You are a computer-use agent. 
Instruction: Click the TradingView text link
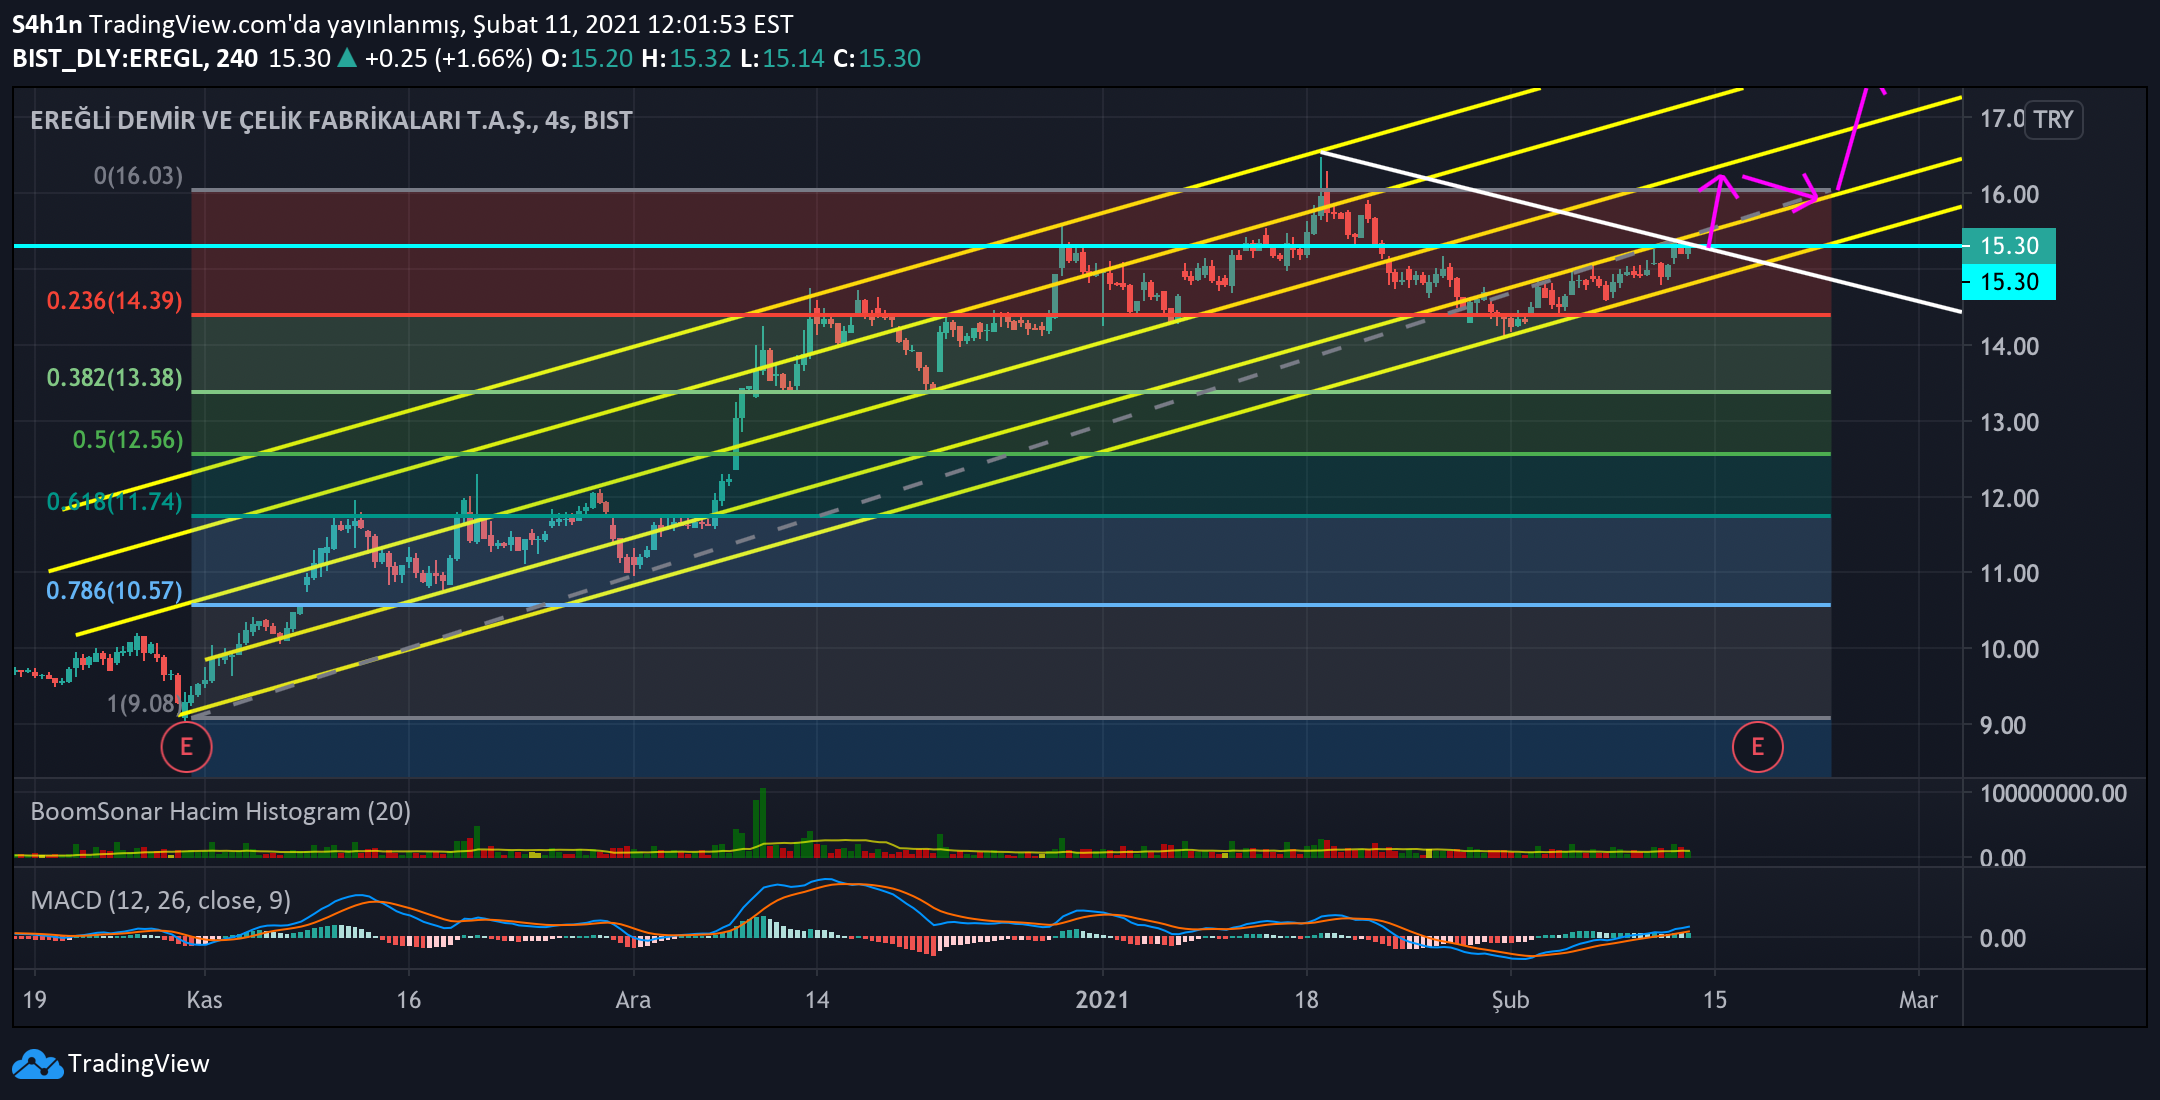point(138,1064)
